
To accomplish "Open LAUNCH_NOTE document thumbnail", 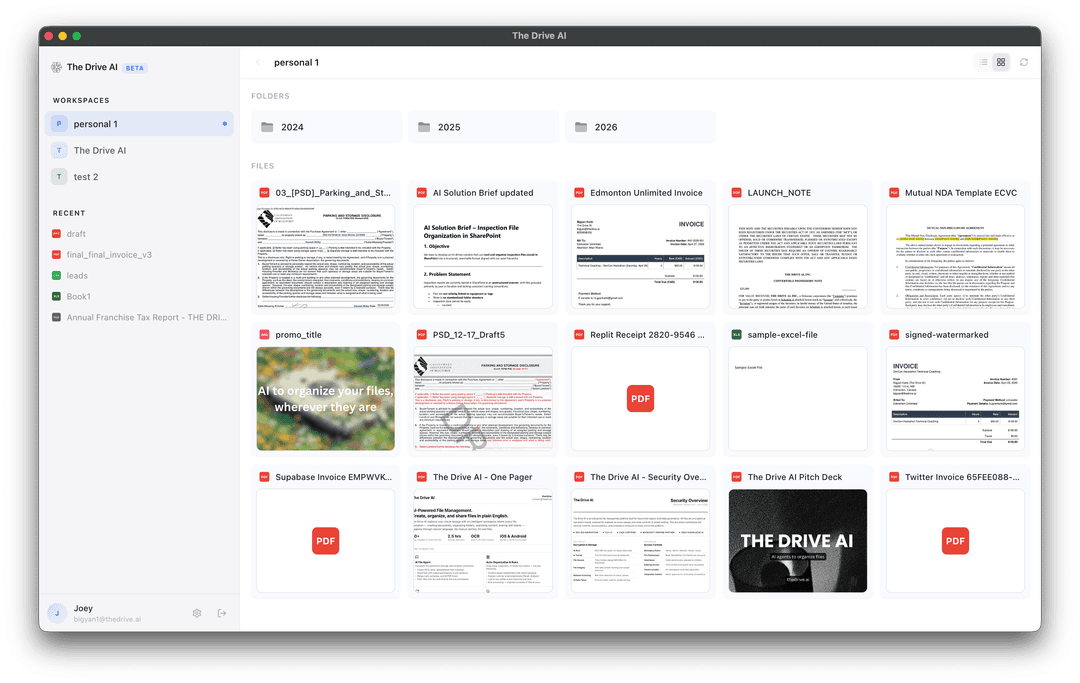I will 798,257.
